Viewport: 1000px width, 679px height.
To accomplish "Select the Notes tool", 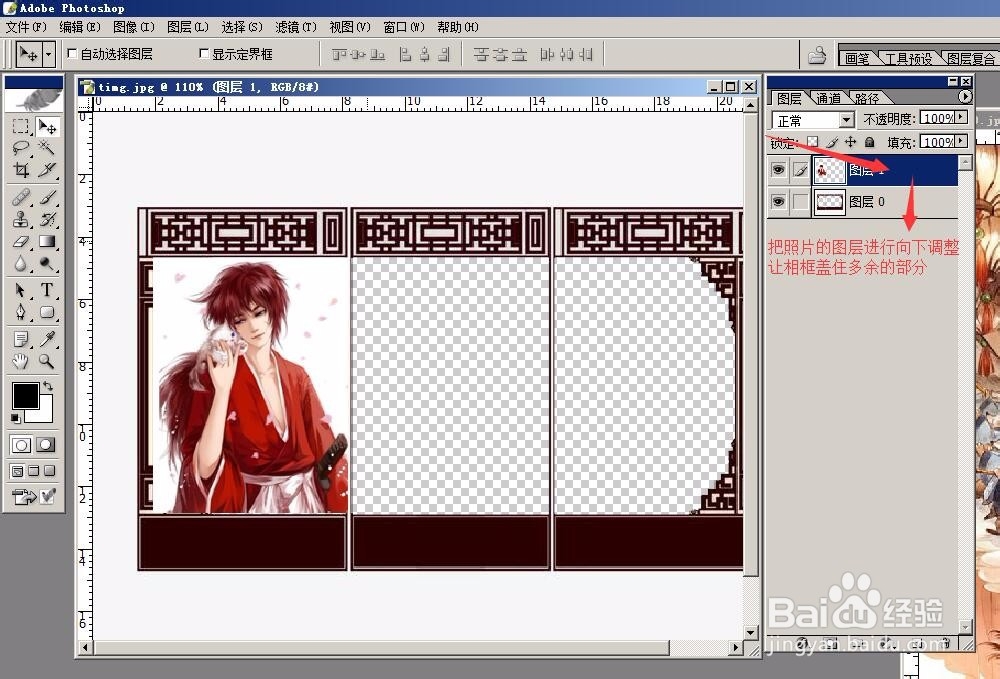I will coord(20,339).
